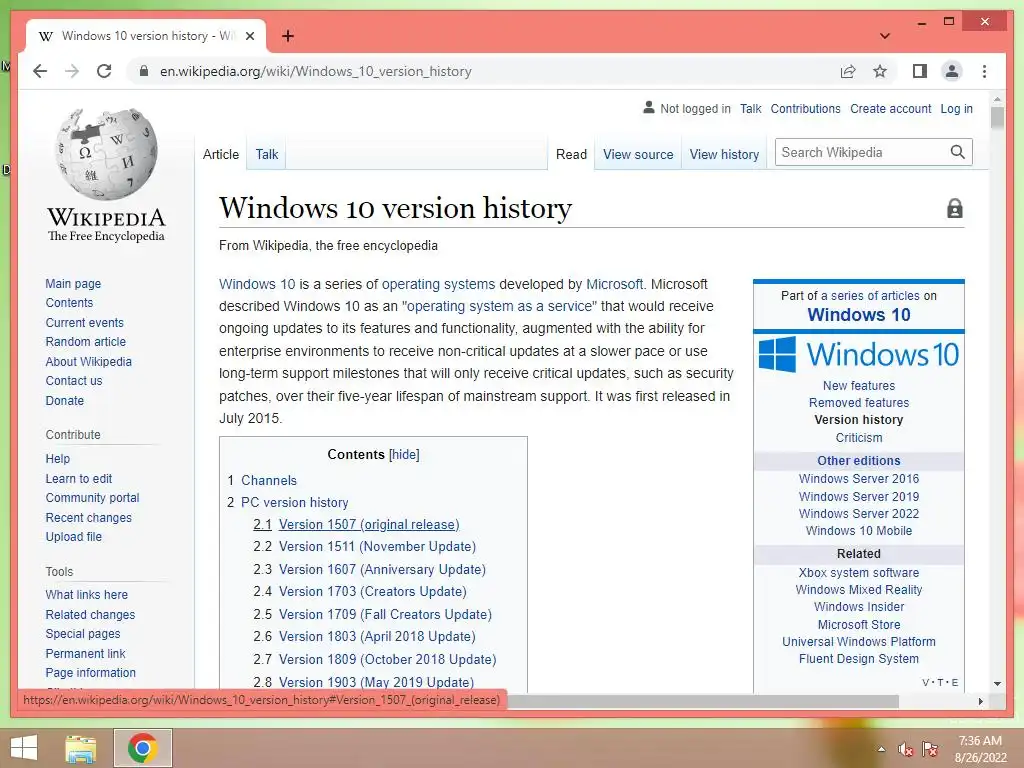Click the muted speaker tray icon
1024x768 pixels.
[x=905, y=749]
